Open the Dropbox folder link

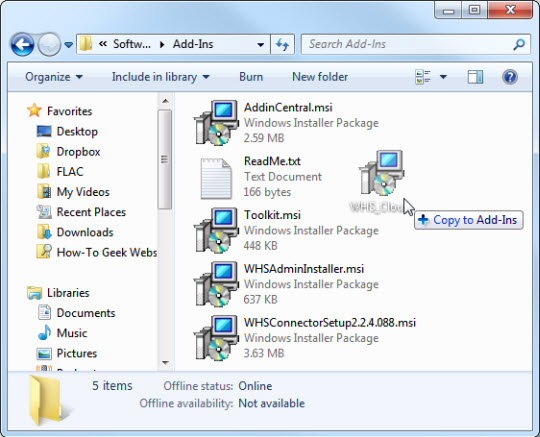click(78, 152)
